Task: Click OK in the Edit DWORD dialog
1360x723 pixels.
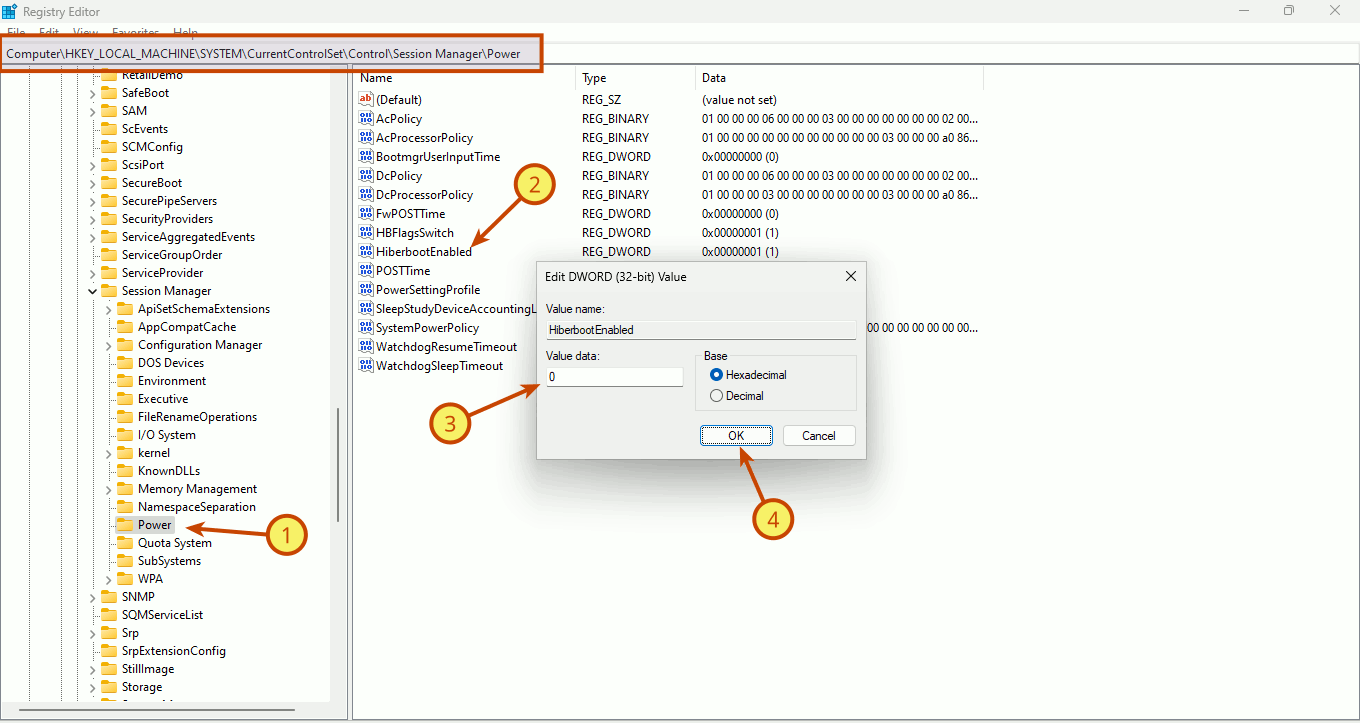Action: (736, 436)
